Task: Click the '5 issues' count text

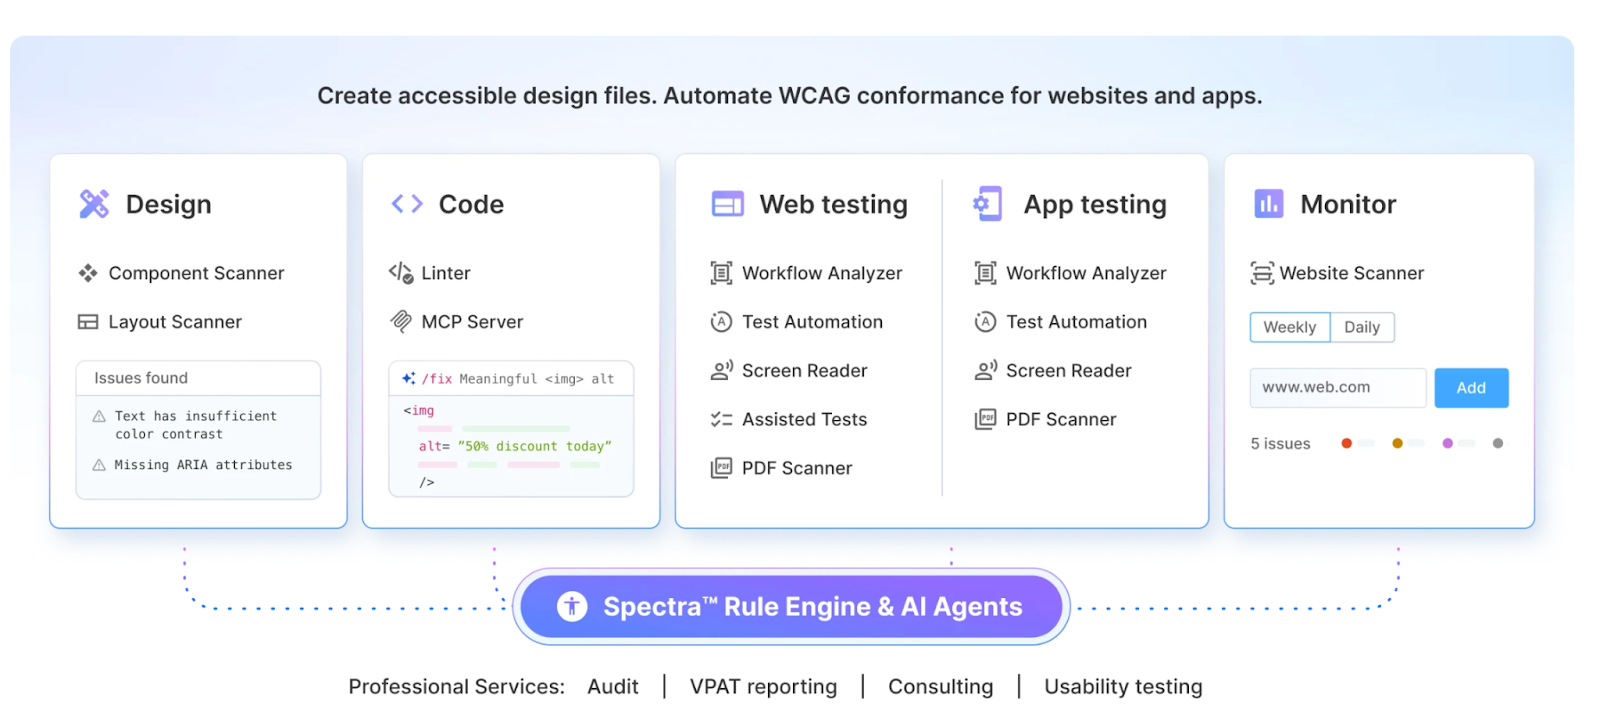Action: 1280,444
